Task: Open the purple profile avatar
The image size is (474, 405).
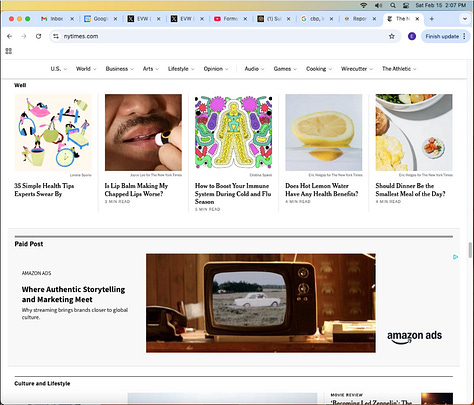Action: click(412, 36)
